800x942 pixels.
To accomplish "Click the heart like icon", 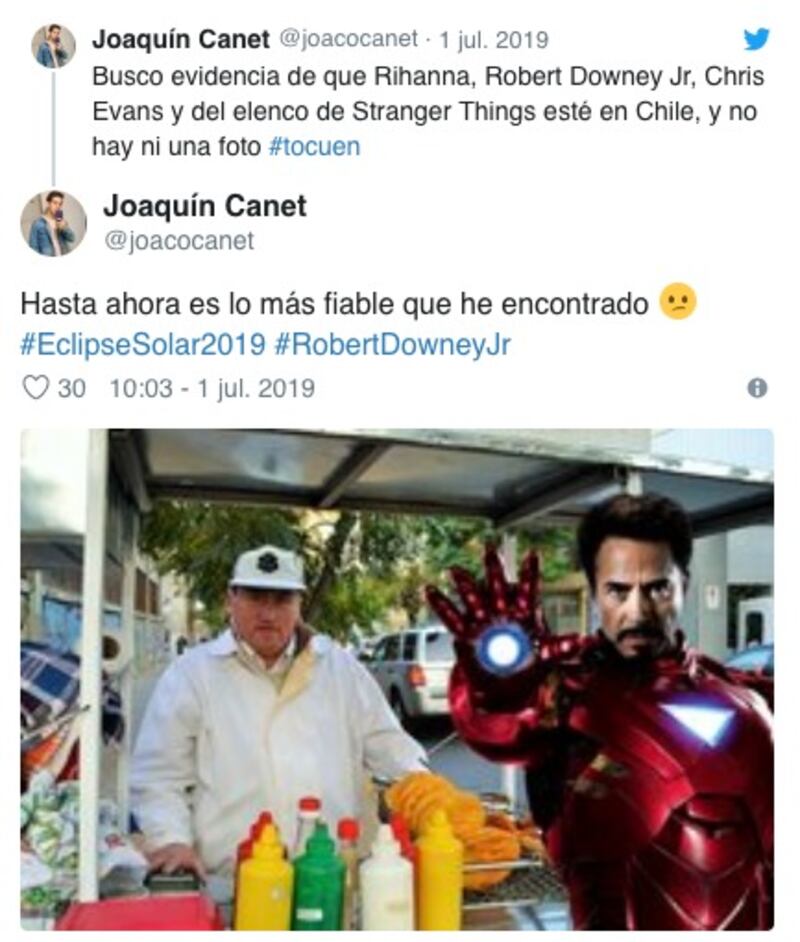I will point(35,388).
